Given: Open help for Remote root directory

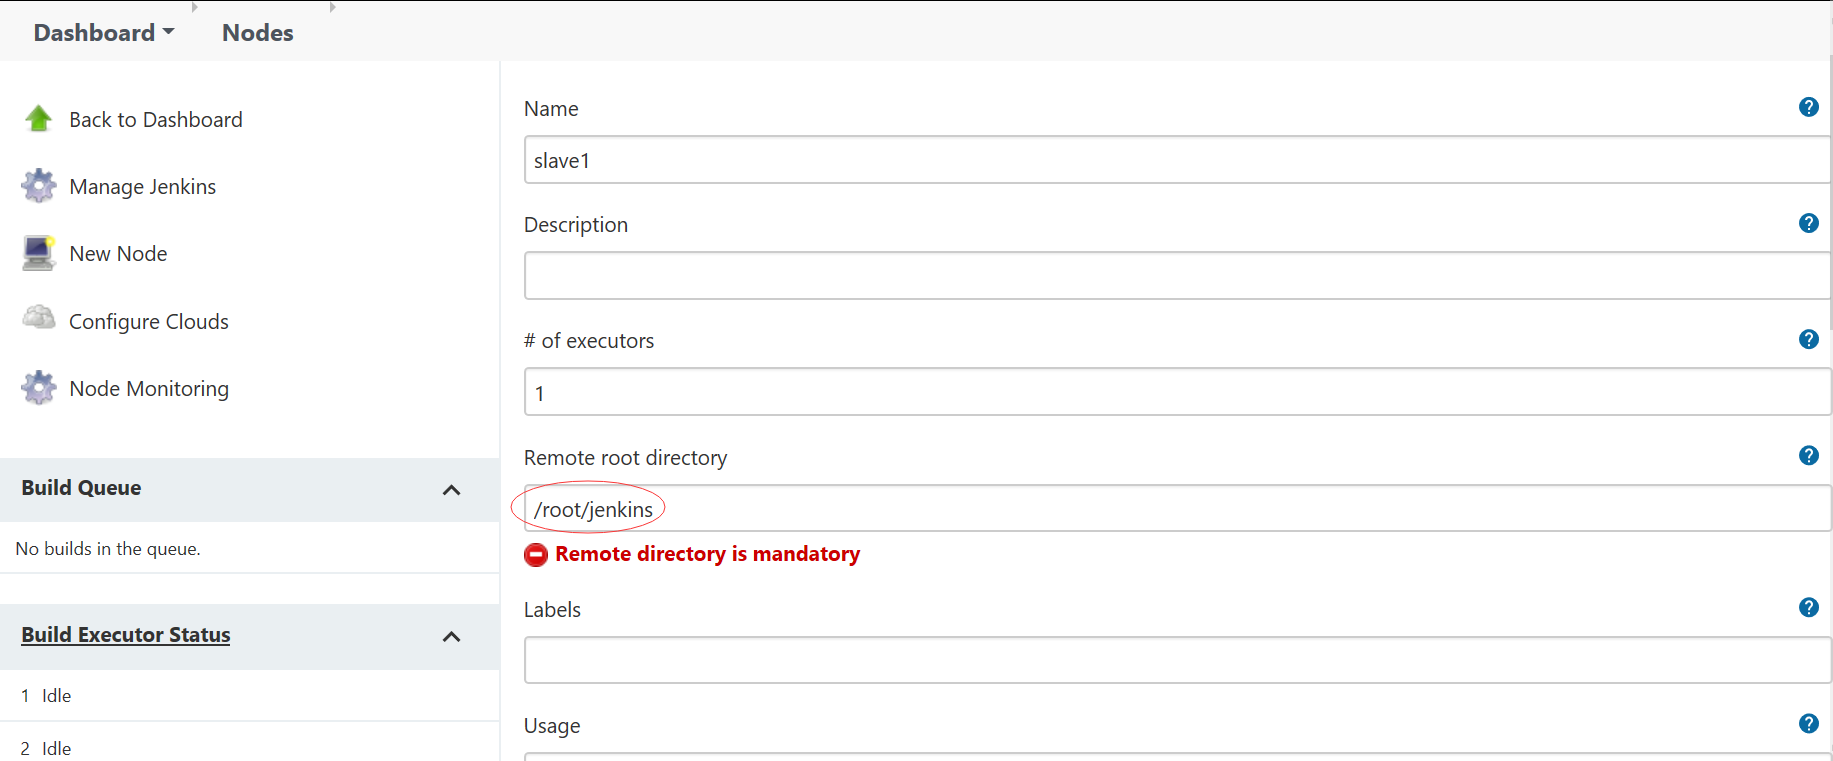Looking at the screenshot, I should click(x=1808, y=455).
